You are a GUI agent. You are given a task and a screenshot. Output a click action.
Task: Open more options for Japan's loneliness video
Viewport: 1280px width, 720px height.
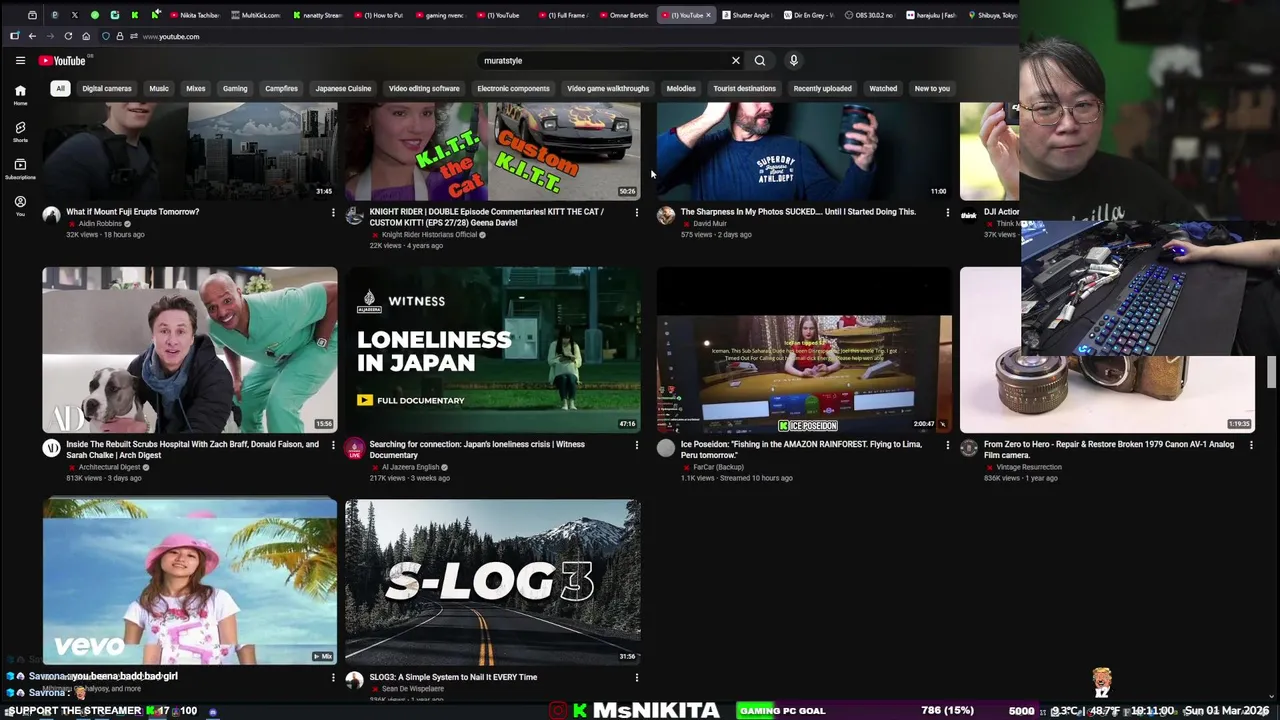[636, 445]
